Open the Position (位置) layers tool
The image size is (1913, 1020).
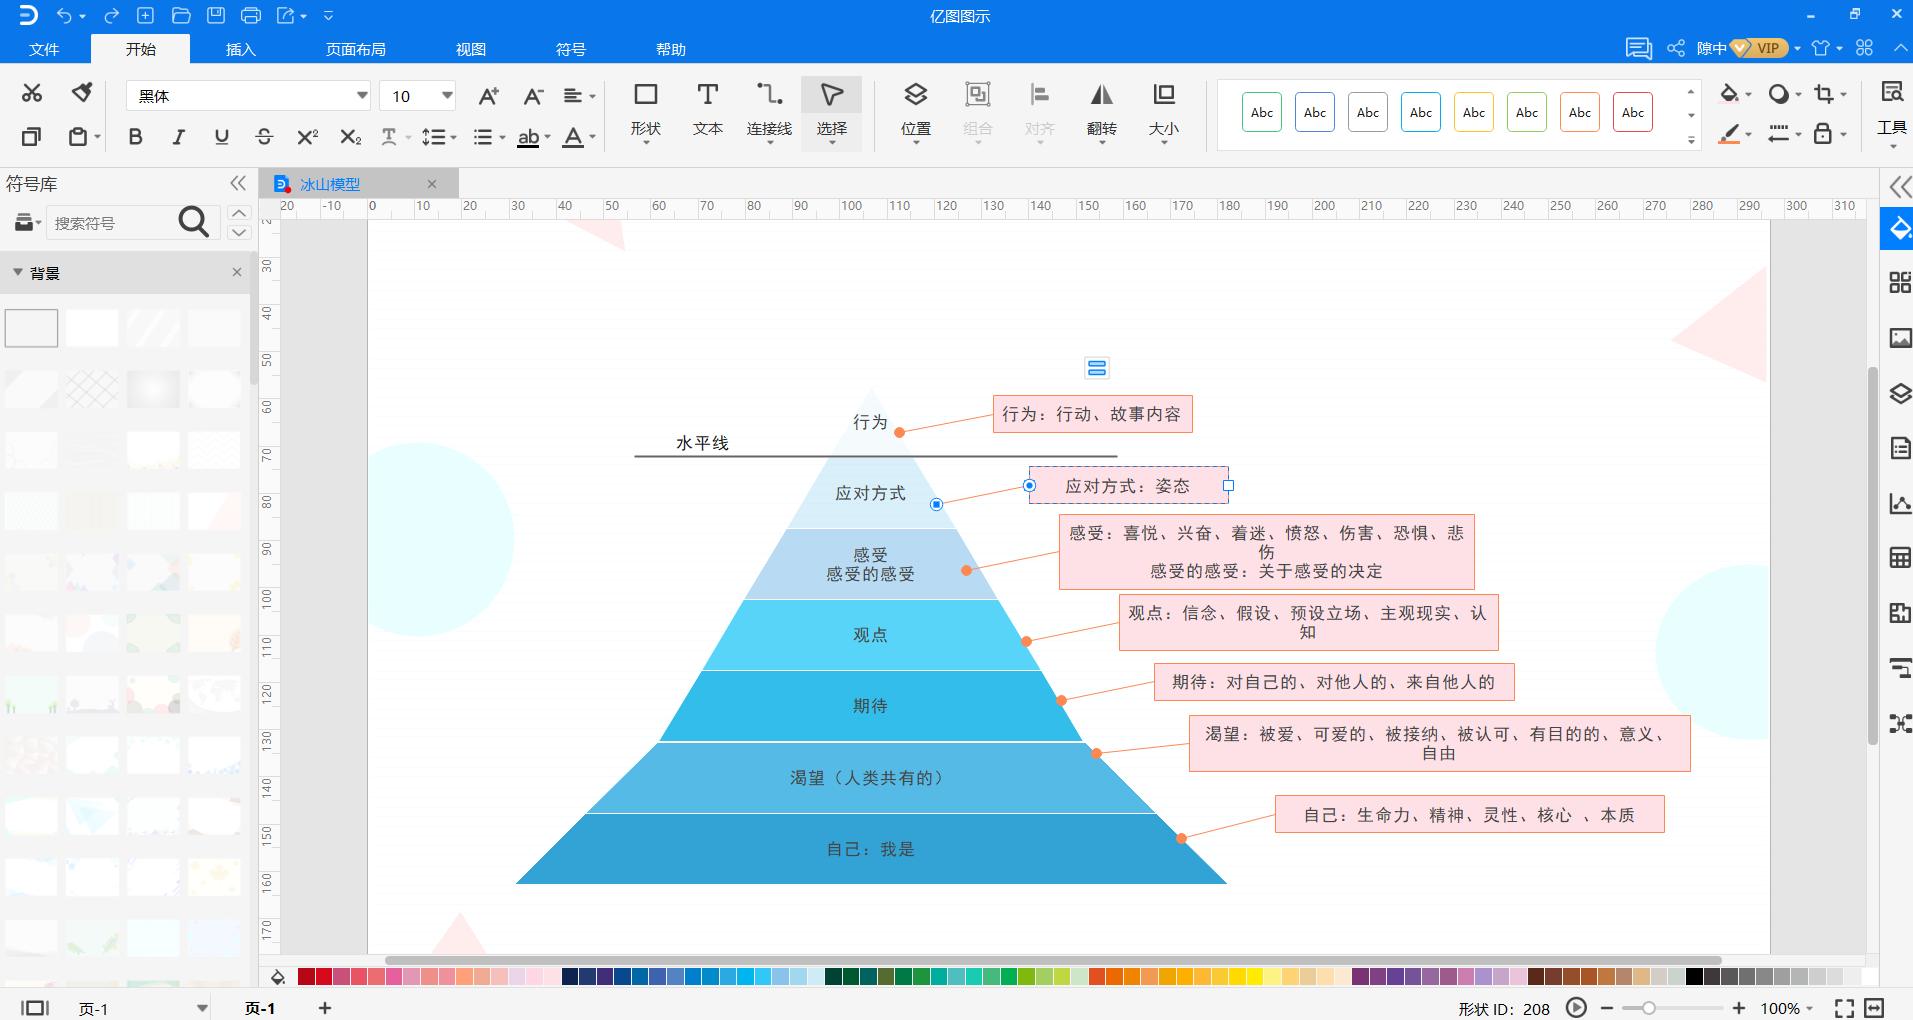915,108
